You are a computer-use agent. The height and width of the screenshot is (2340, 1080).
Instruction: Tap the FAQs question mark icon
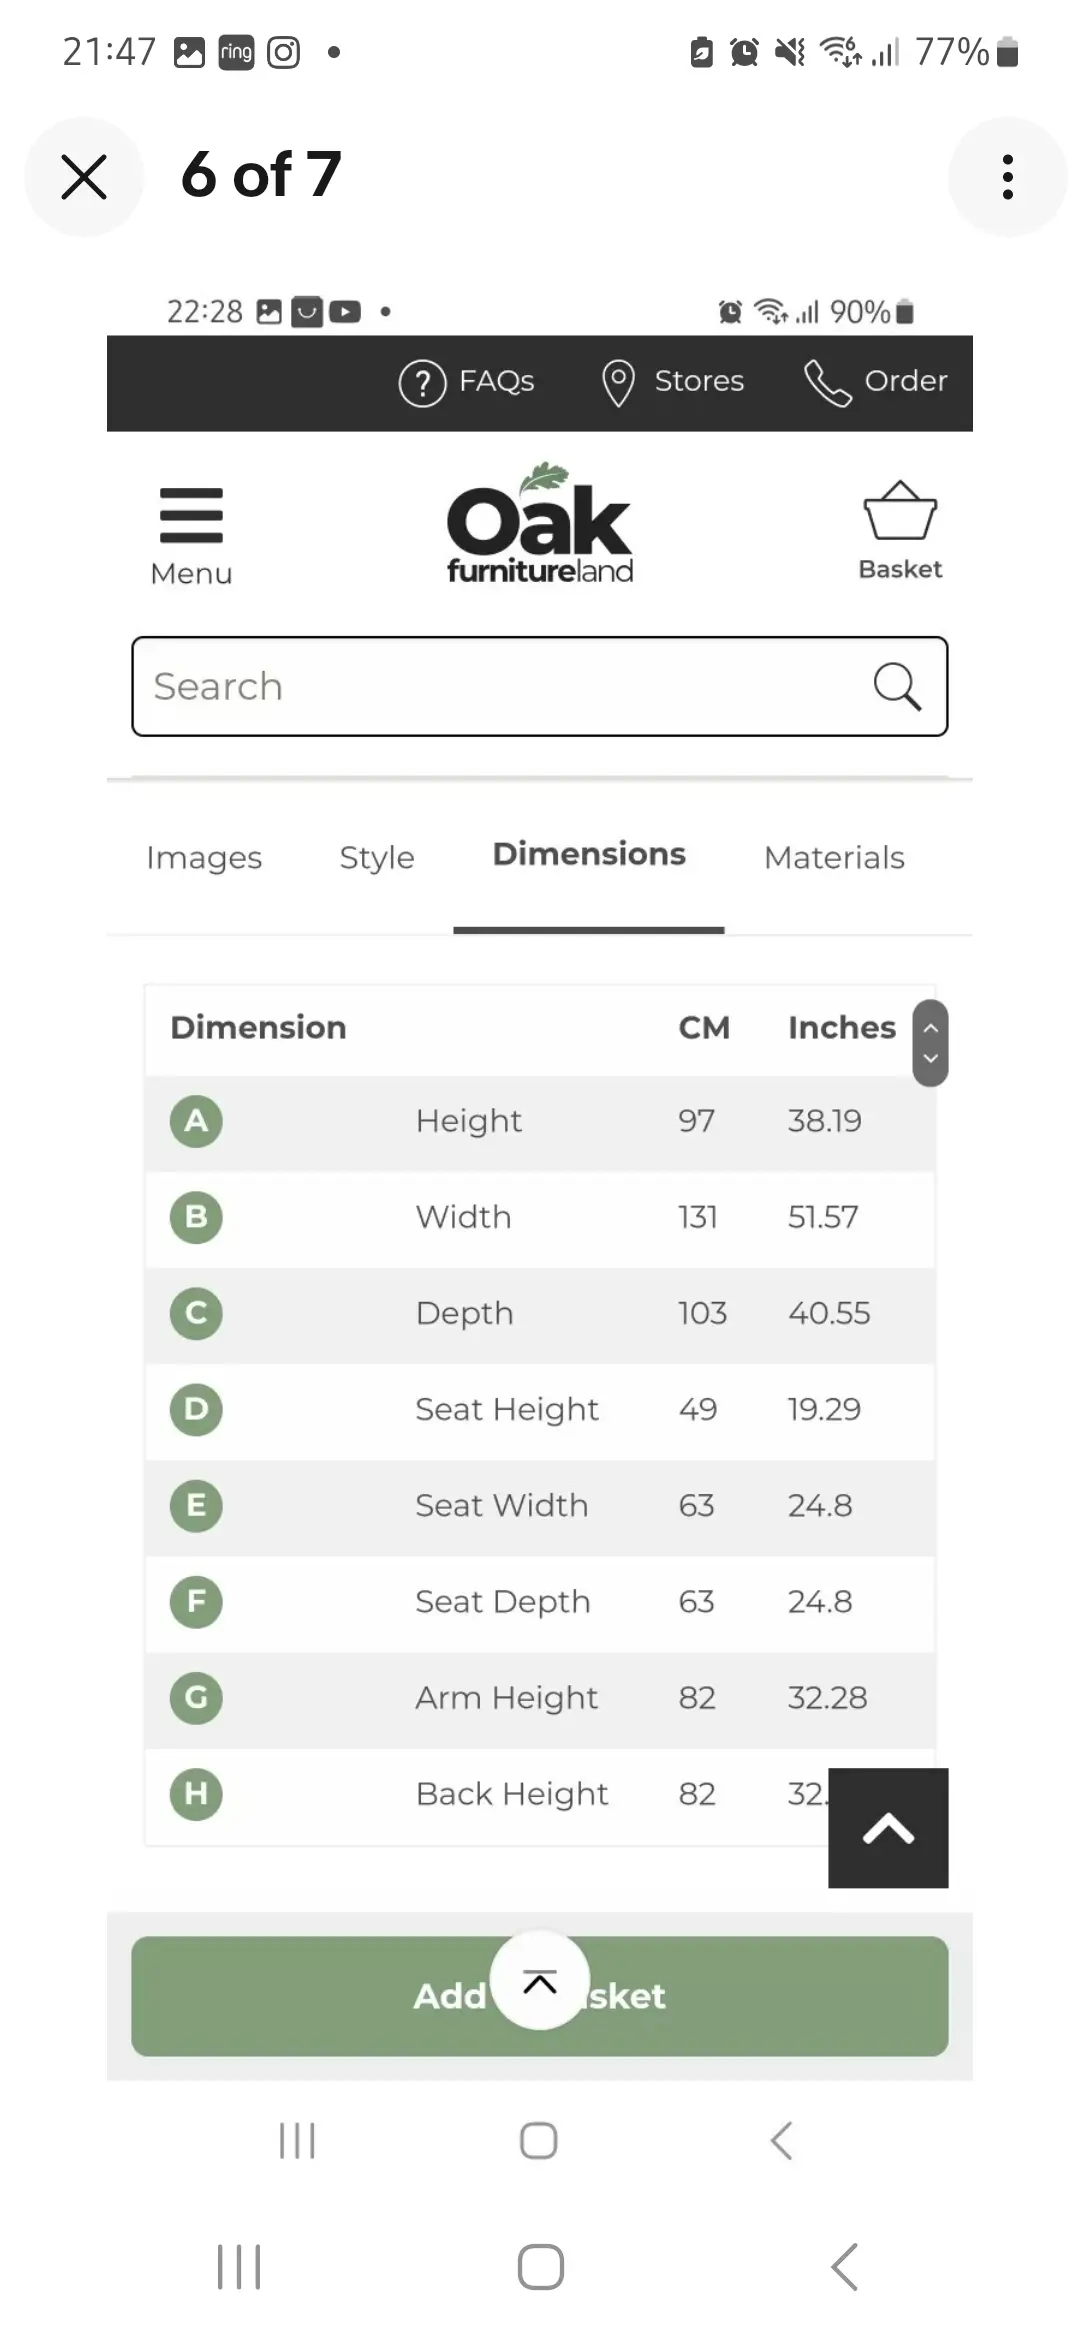[422, 382]
